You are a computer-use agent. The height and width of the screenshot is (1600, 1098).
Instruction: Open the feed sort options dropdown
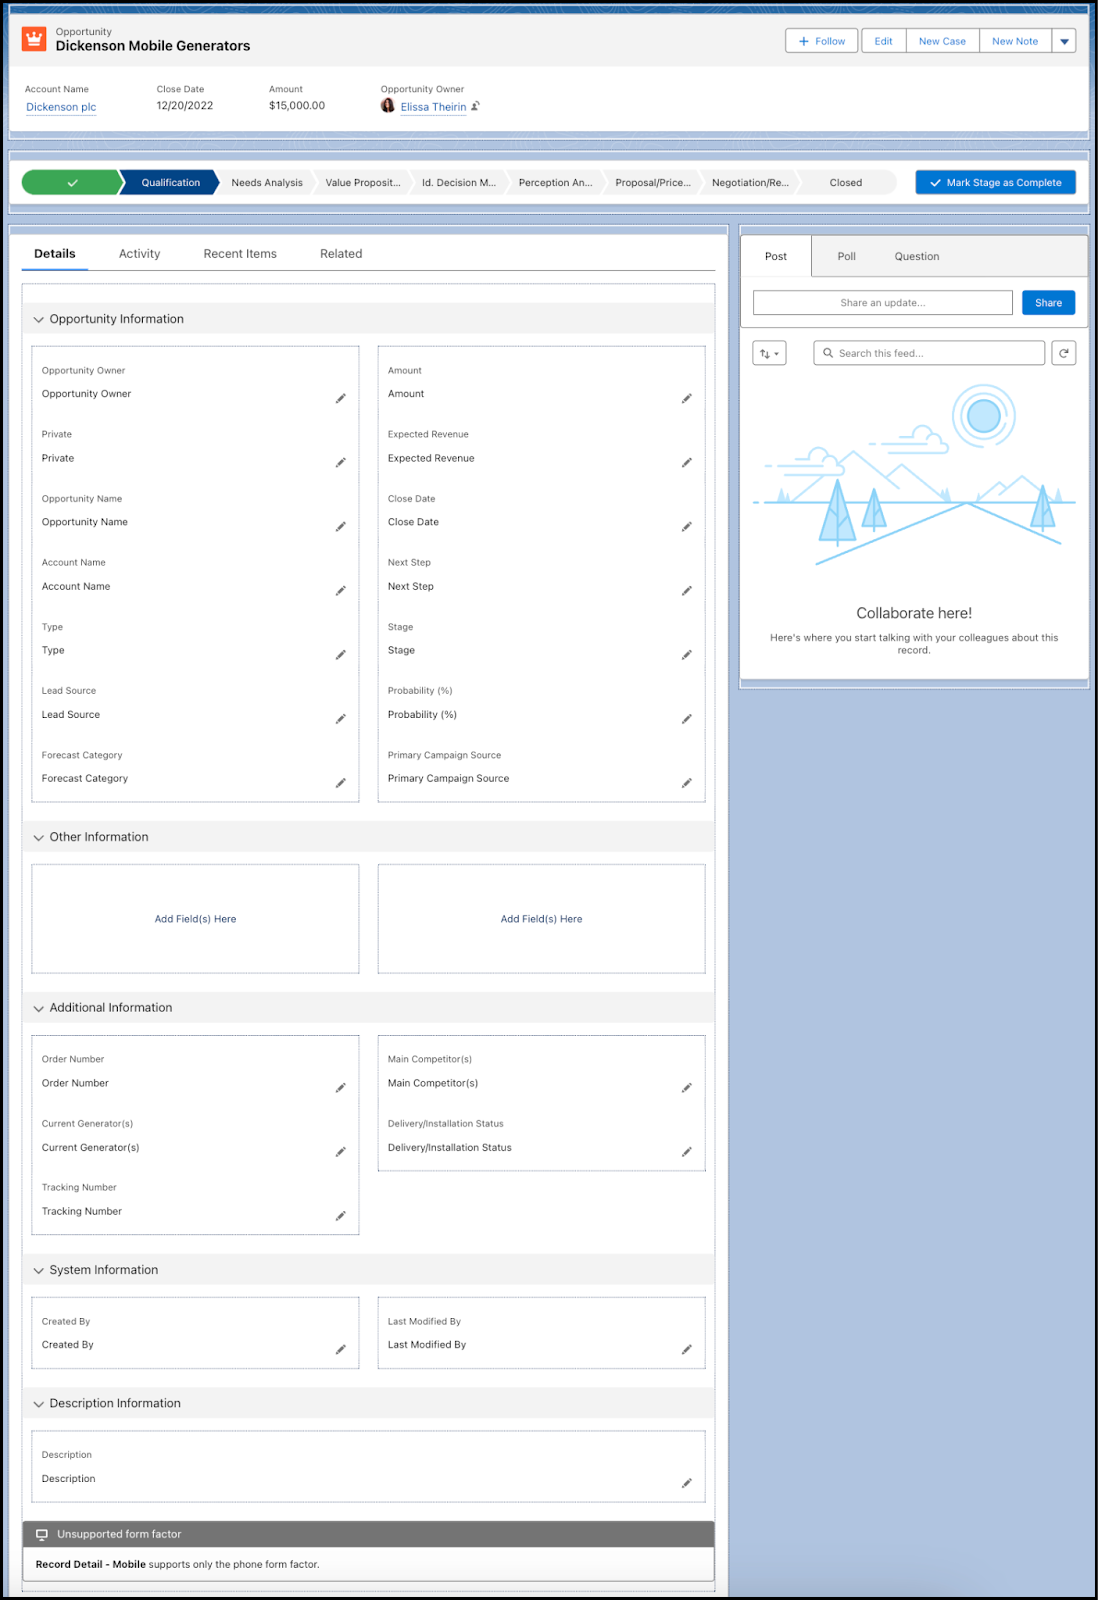tap(769, 353)
